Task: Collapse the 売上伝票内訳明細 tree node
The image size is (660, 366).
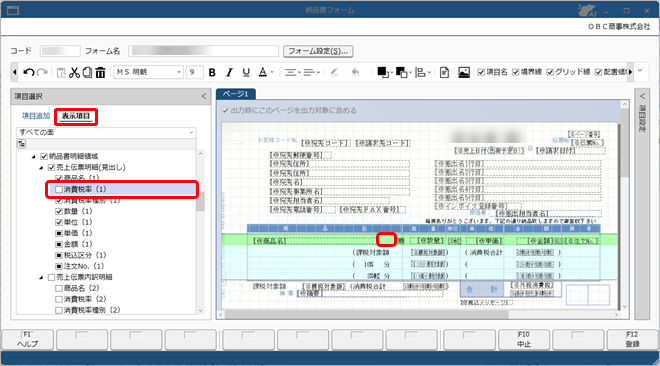Action: pyautogui.click(x=41, y=277)
